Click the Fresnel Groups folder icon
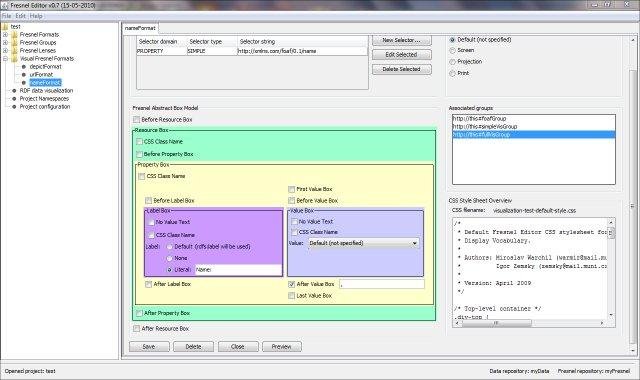640x380 pixels. [15, 42]
